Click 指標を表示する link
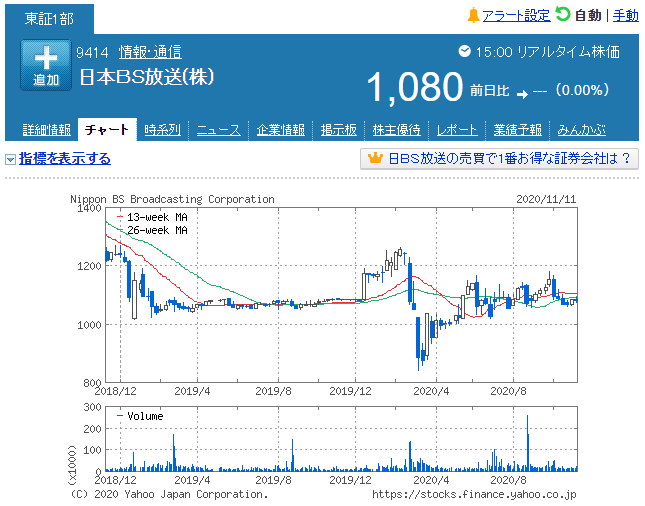 [65, 159]
